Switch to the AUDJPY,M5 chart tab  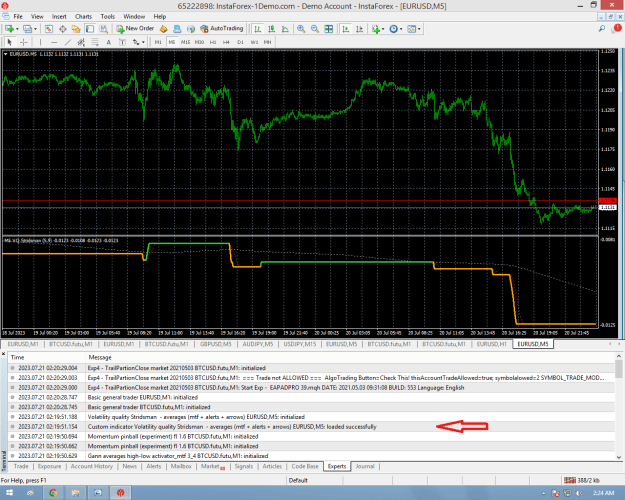coord(257,344)
